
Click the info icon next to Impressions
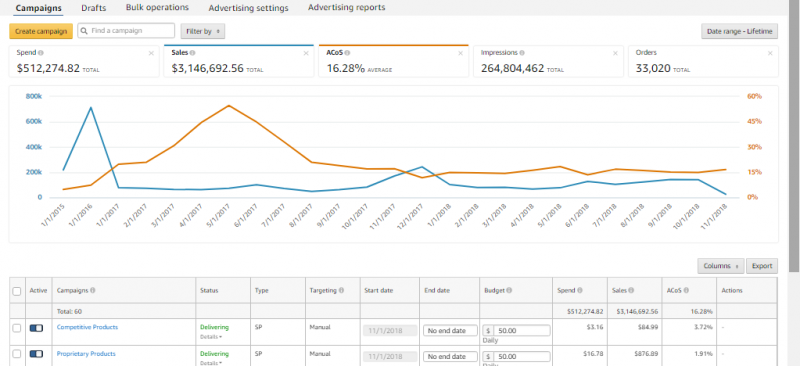pyautogui.click(x=522, y=53)
